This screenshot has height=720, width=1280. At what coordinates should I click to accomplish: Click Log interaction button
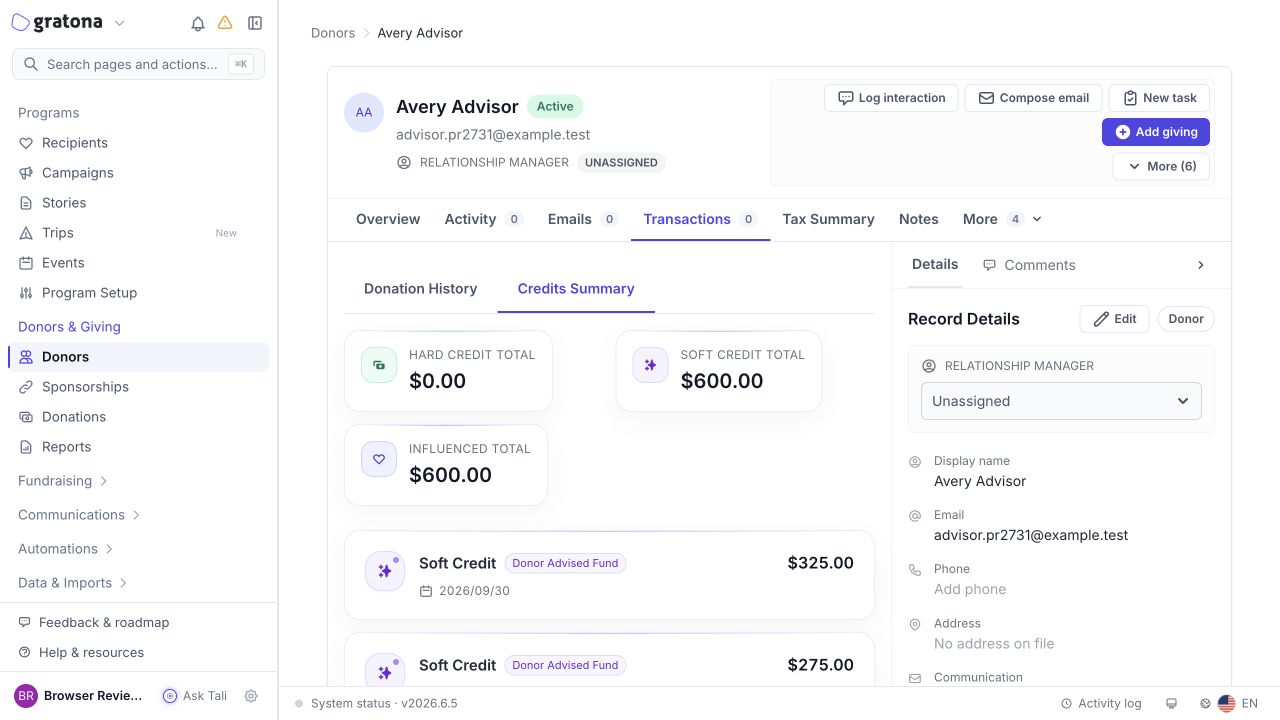tap(891, 98)
